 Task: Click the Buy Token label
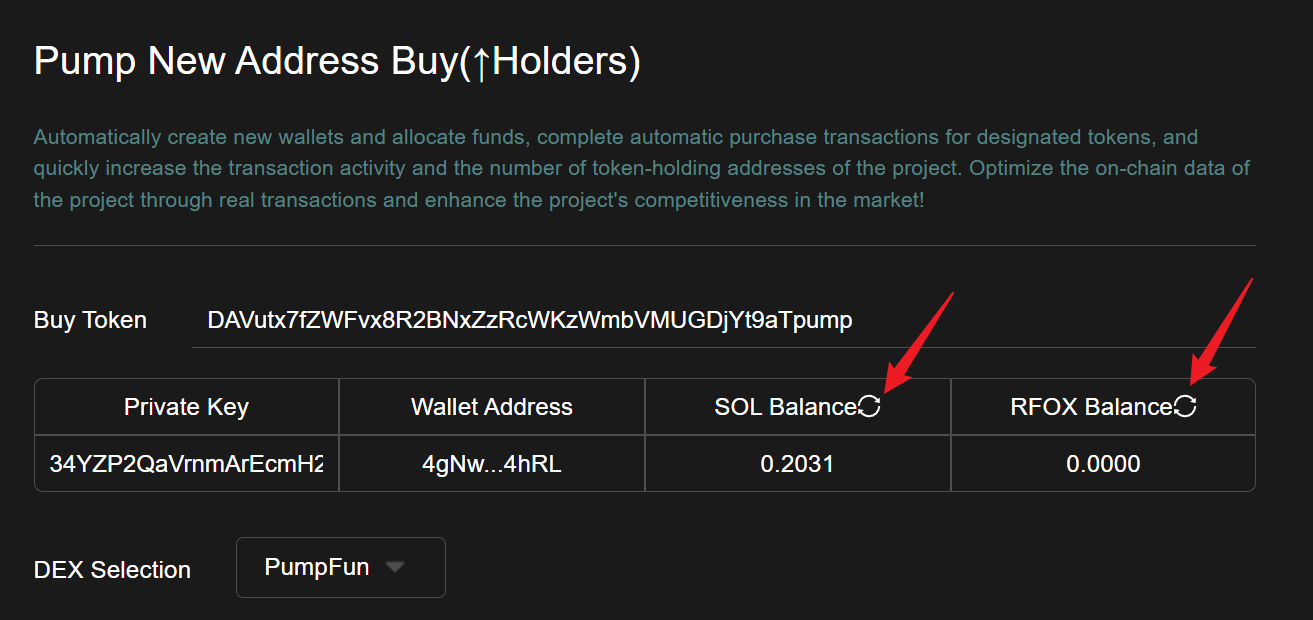tap(90, 320)
